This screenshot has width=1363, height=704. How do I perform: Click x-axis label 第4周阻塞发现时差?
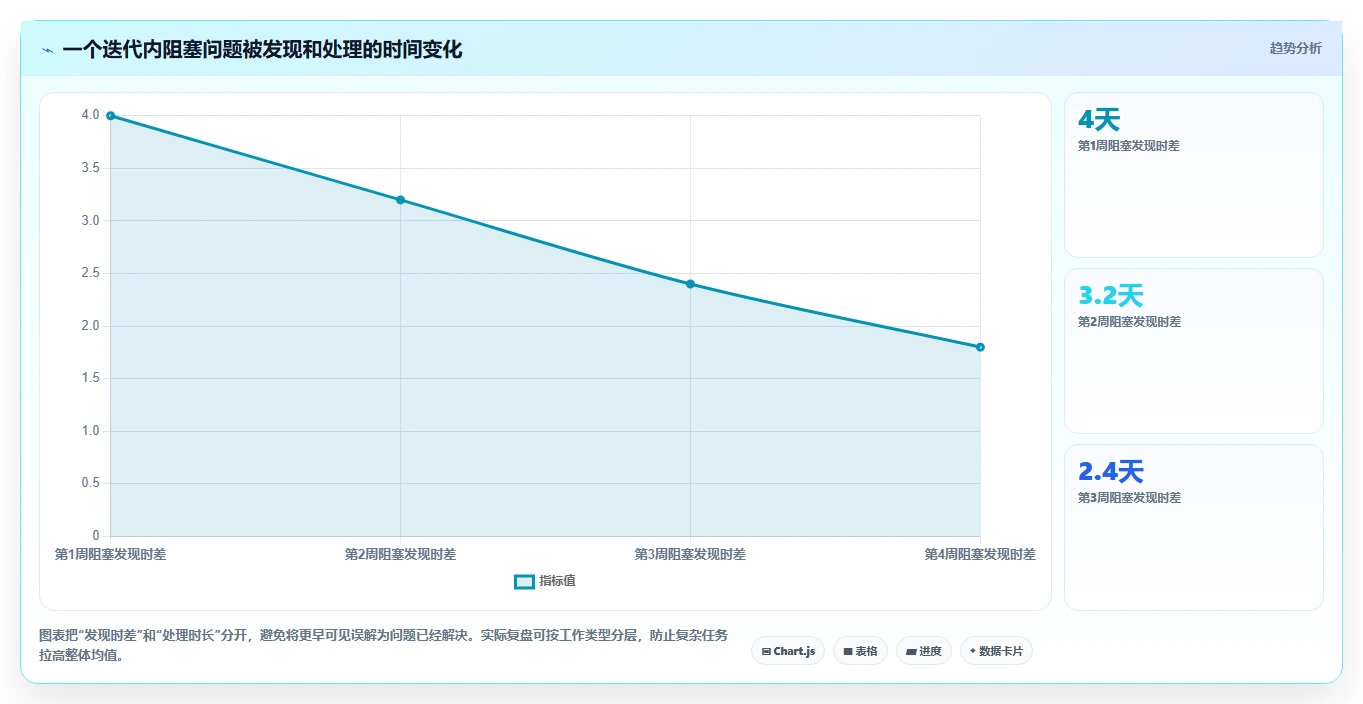click(980, 554)
